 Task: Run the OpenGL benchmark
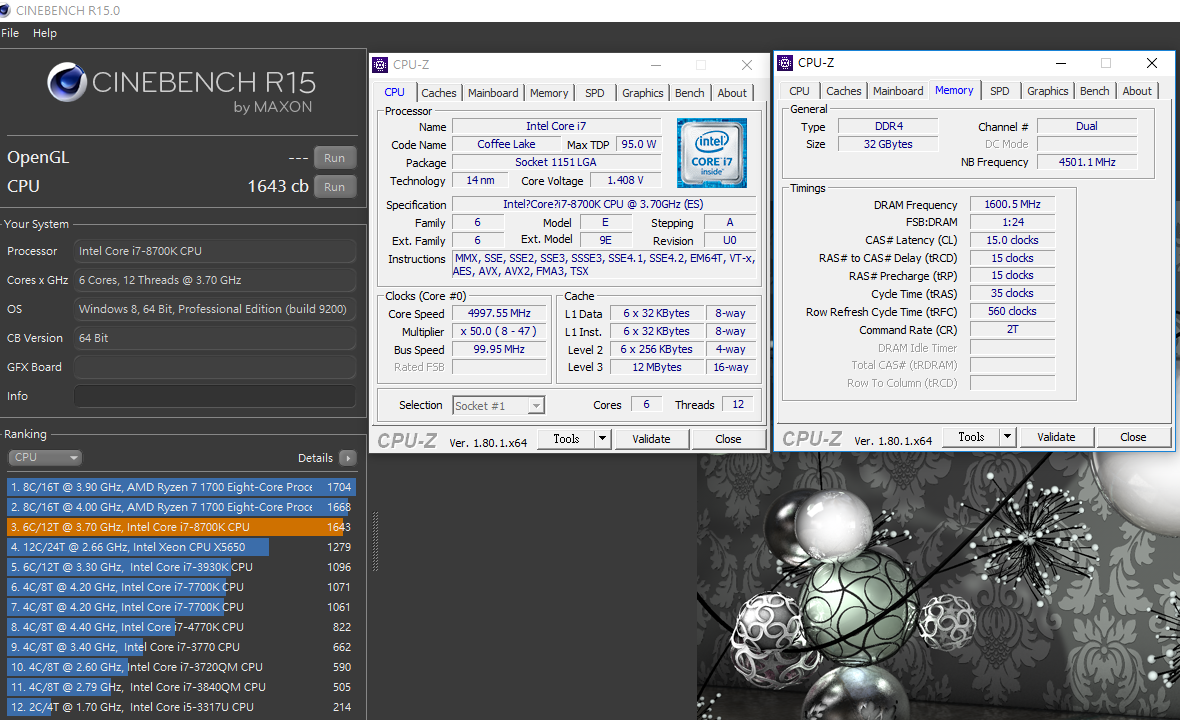[x=334, y=158]
